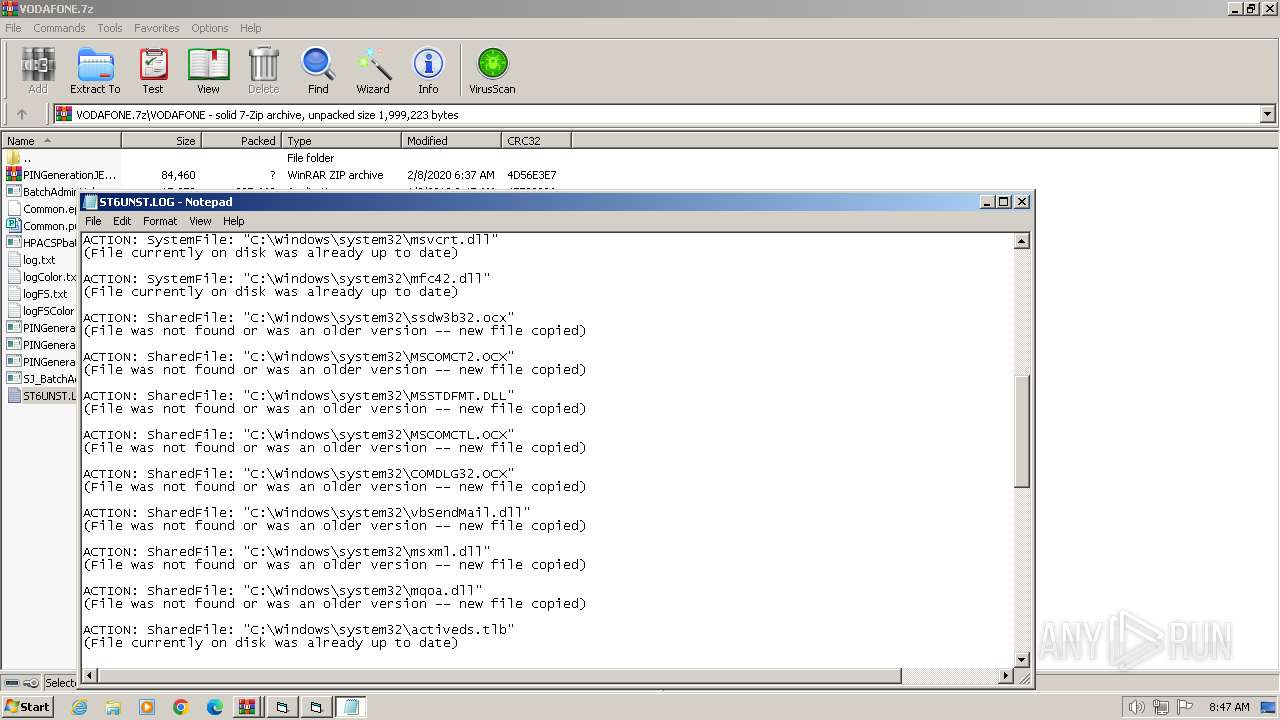This screenshot has height=720, width=1280.
Task: Launch Google Chrome from taskbar
Action: coord(181,707)
